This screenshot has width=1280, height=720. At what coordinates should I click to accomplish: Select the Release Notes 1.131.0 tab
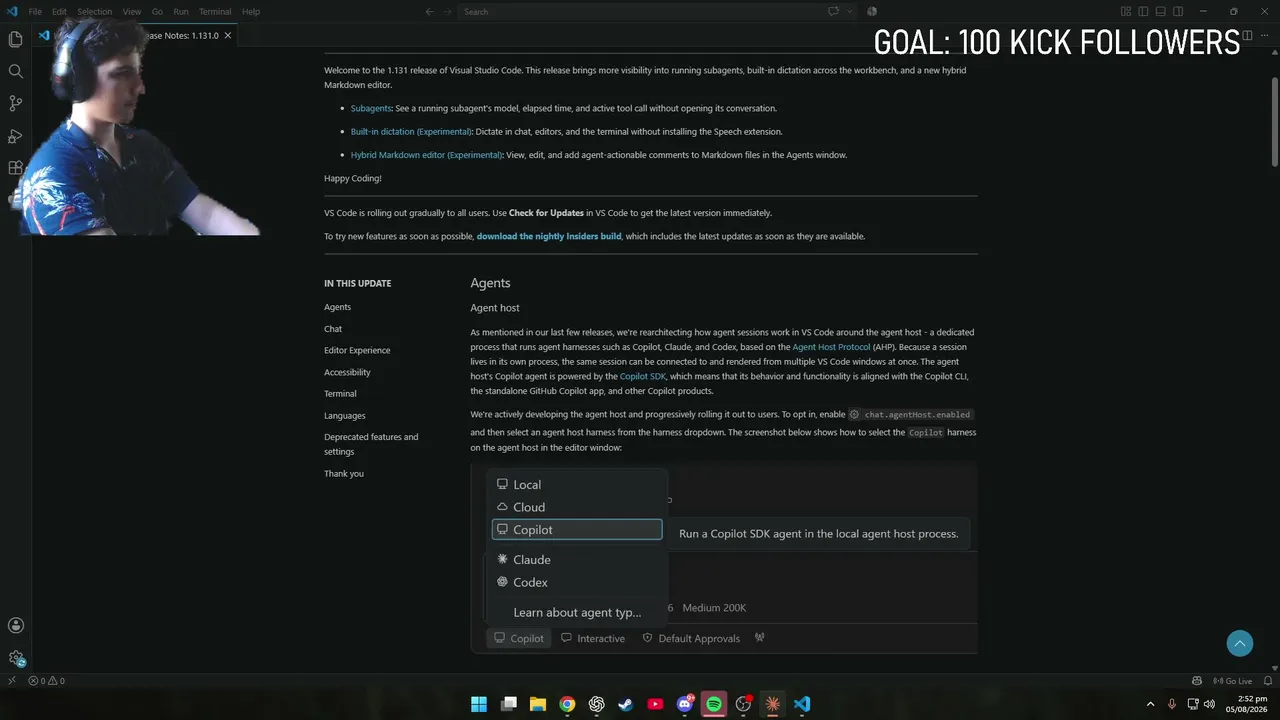pos(135,35)
